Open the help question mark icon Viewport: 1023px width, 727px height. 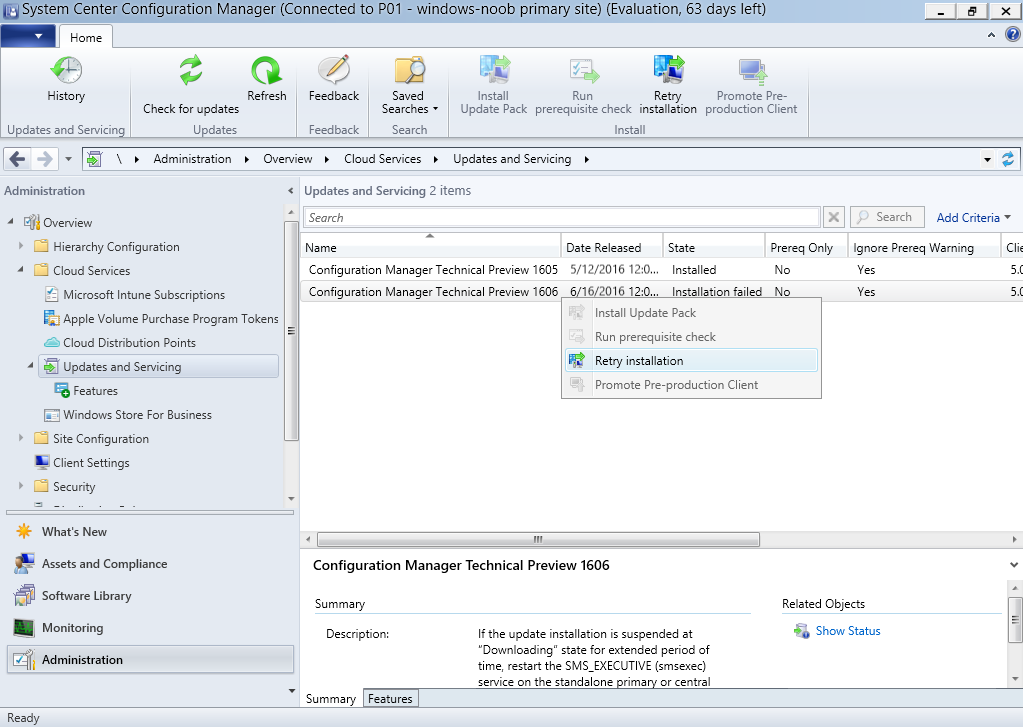1013,35
